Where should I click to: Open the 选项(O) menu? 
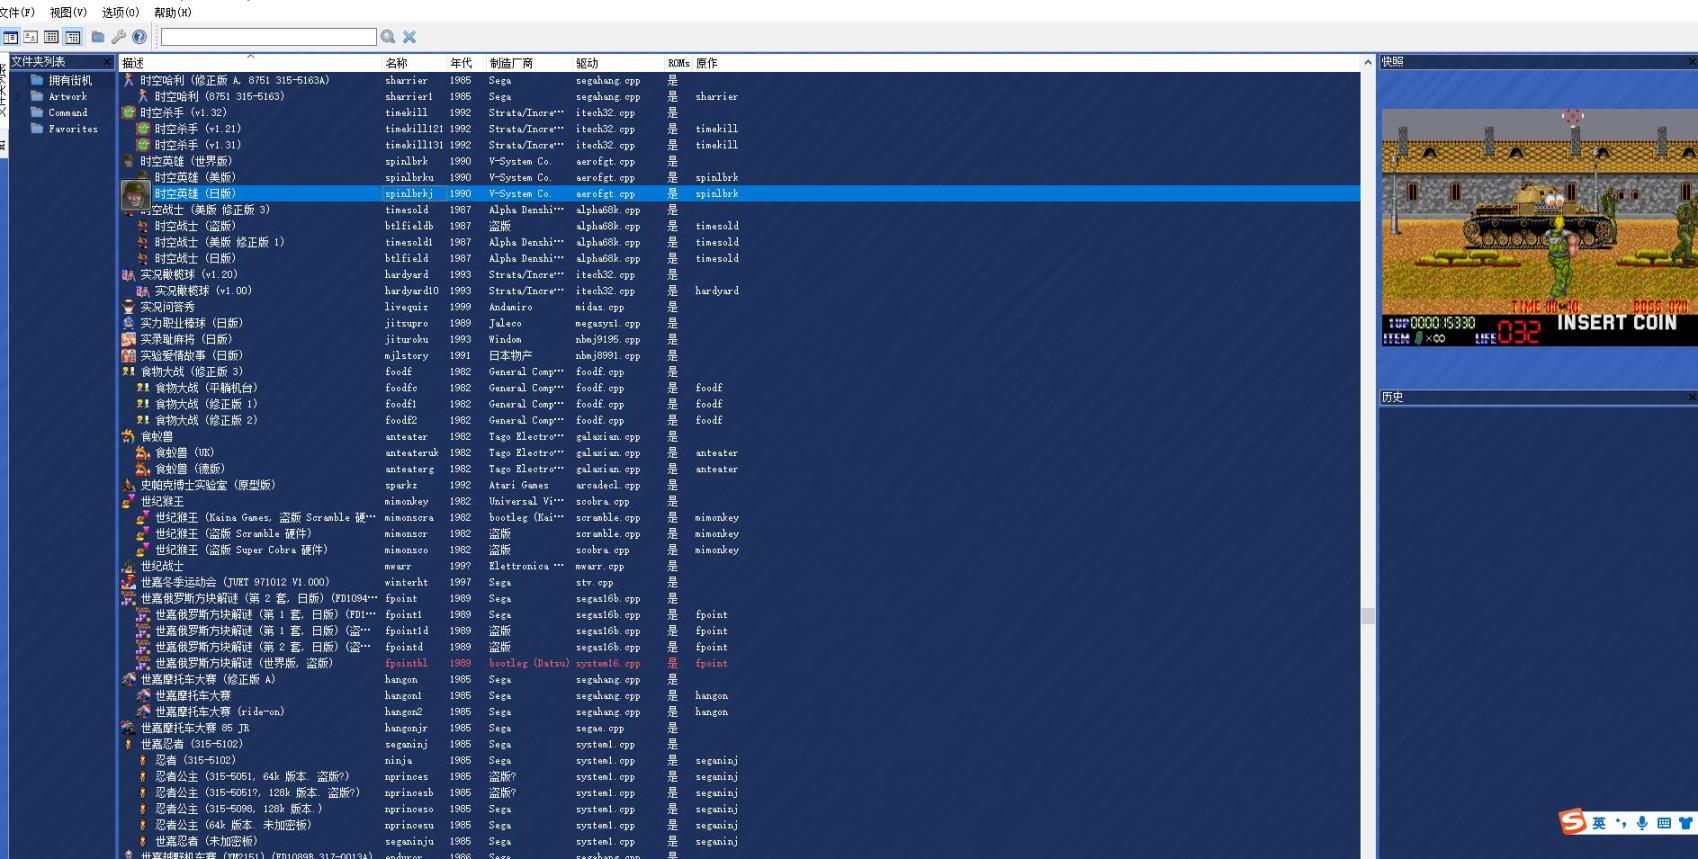point(120,12)
